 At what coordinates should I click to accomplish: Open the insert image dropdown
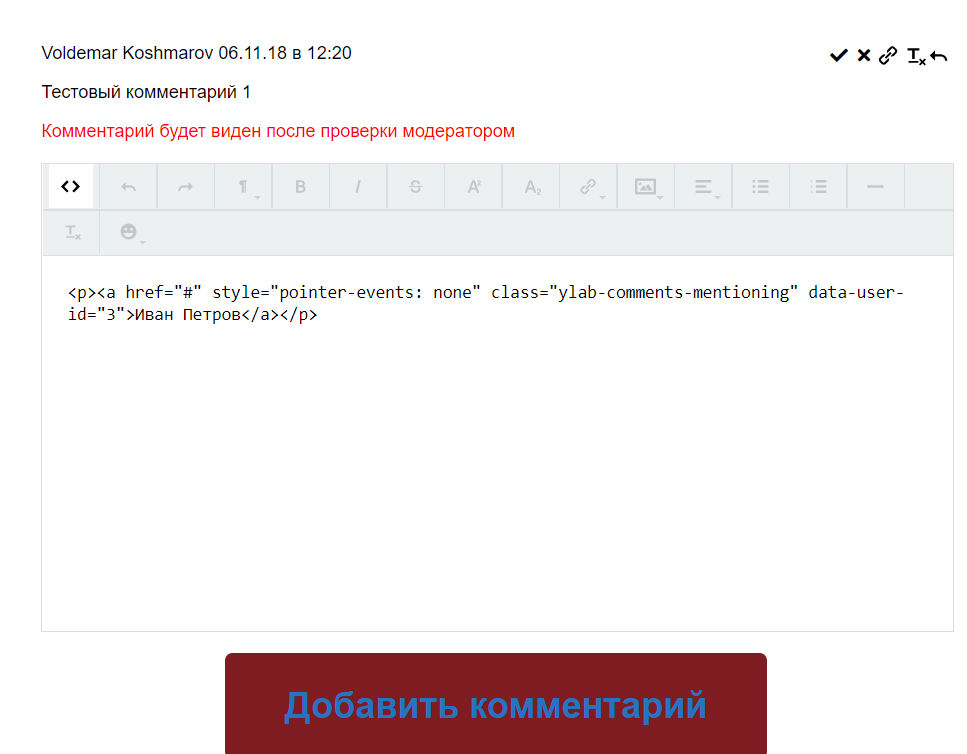(x=647, y=187)
